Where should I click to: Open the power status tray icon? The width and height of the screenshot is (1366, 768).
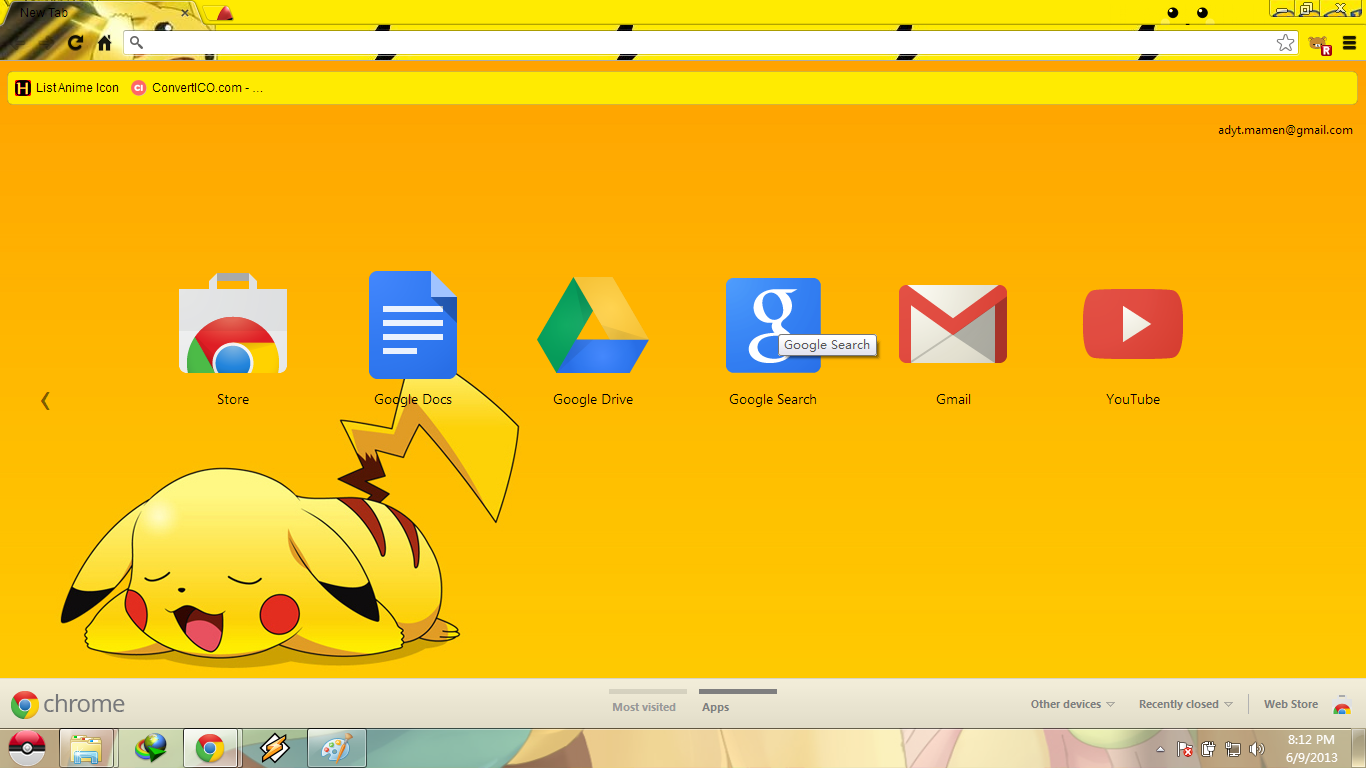(x=1209, y=749)
